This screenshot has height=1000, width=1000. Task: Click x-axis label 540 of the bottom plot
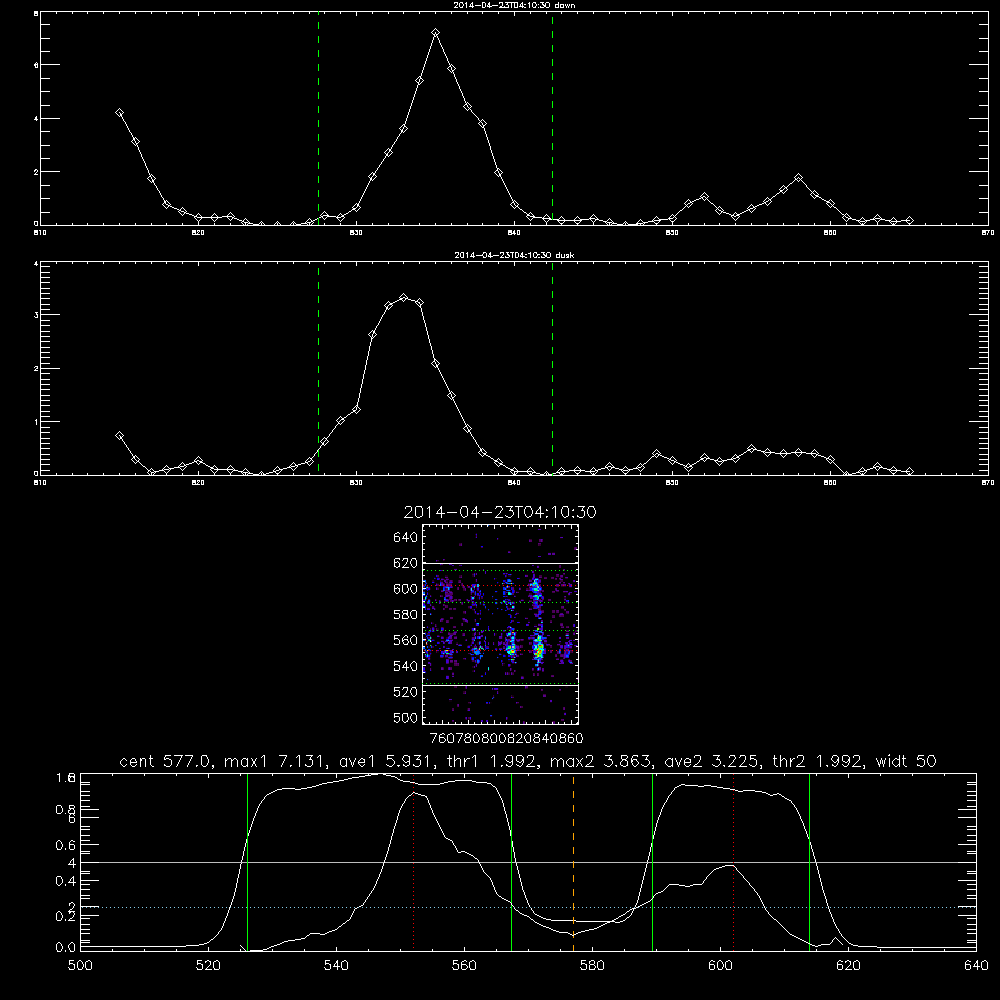click(x=336, y=966)
